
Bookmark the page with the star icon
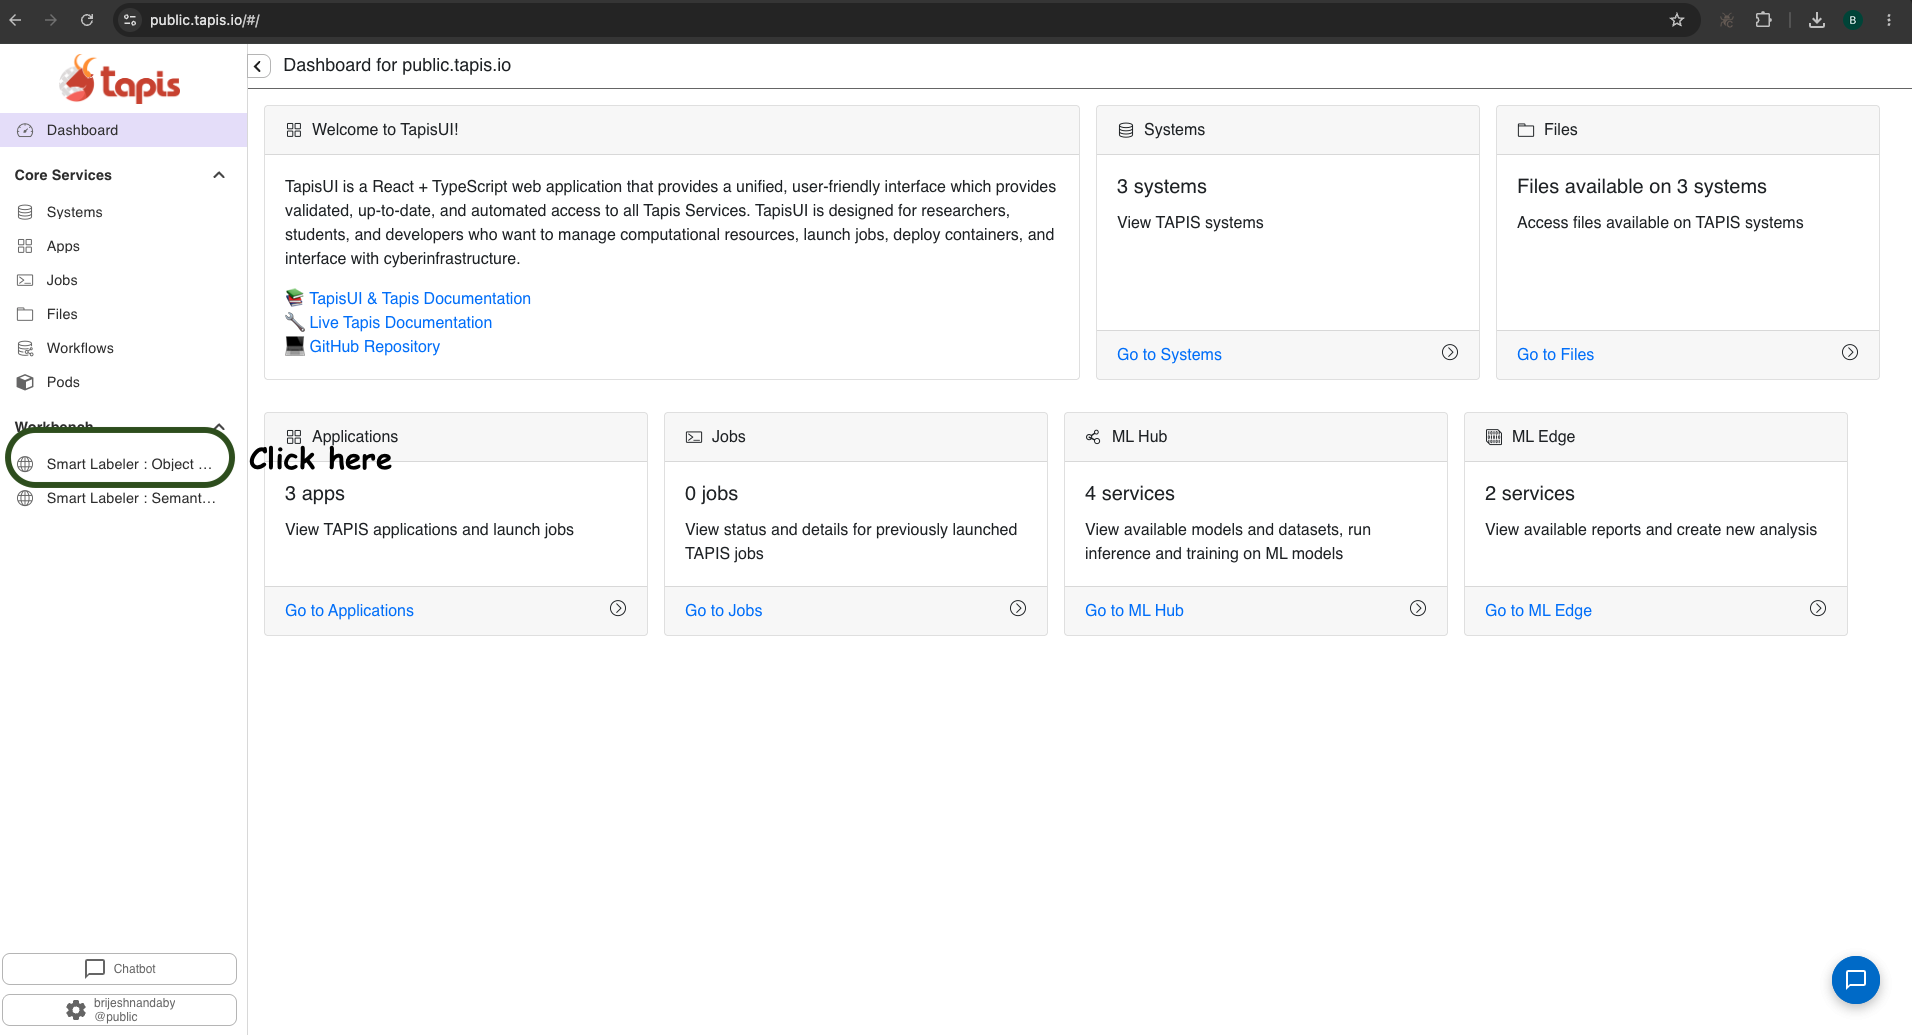click(1677, 20)
